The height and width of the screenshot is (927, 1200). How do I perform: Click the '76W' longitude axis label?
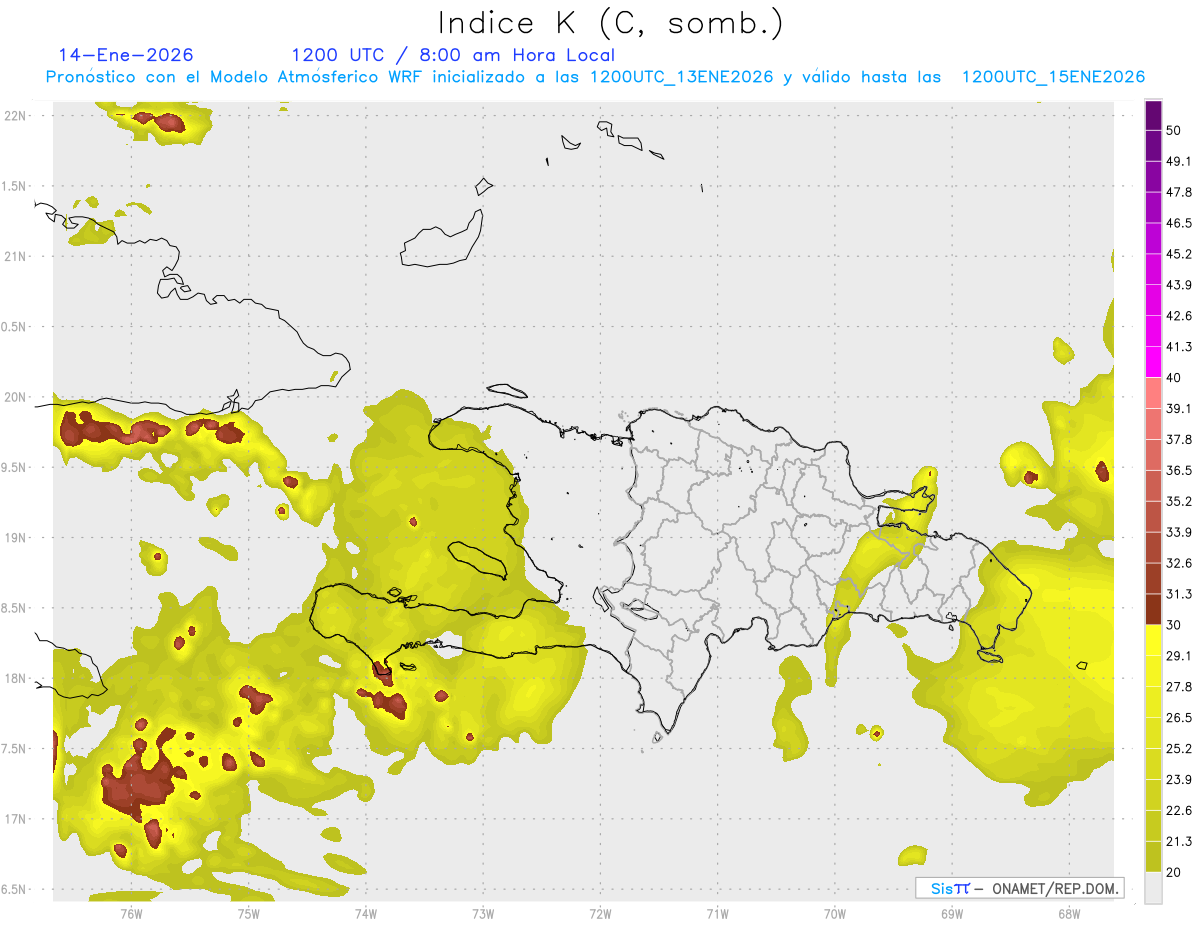click(131, 913)
